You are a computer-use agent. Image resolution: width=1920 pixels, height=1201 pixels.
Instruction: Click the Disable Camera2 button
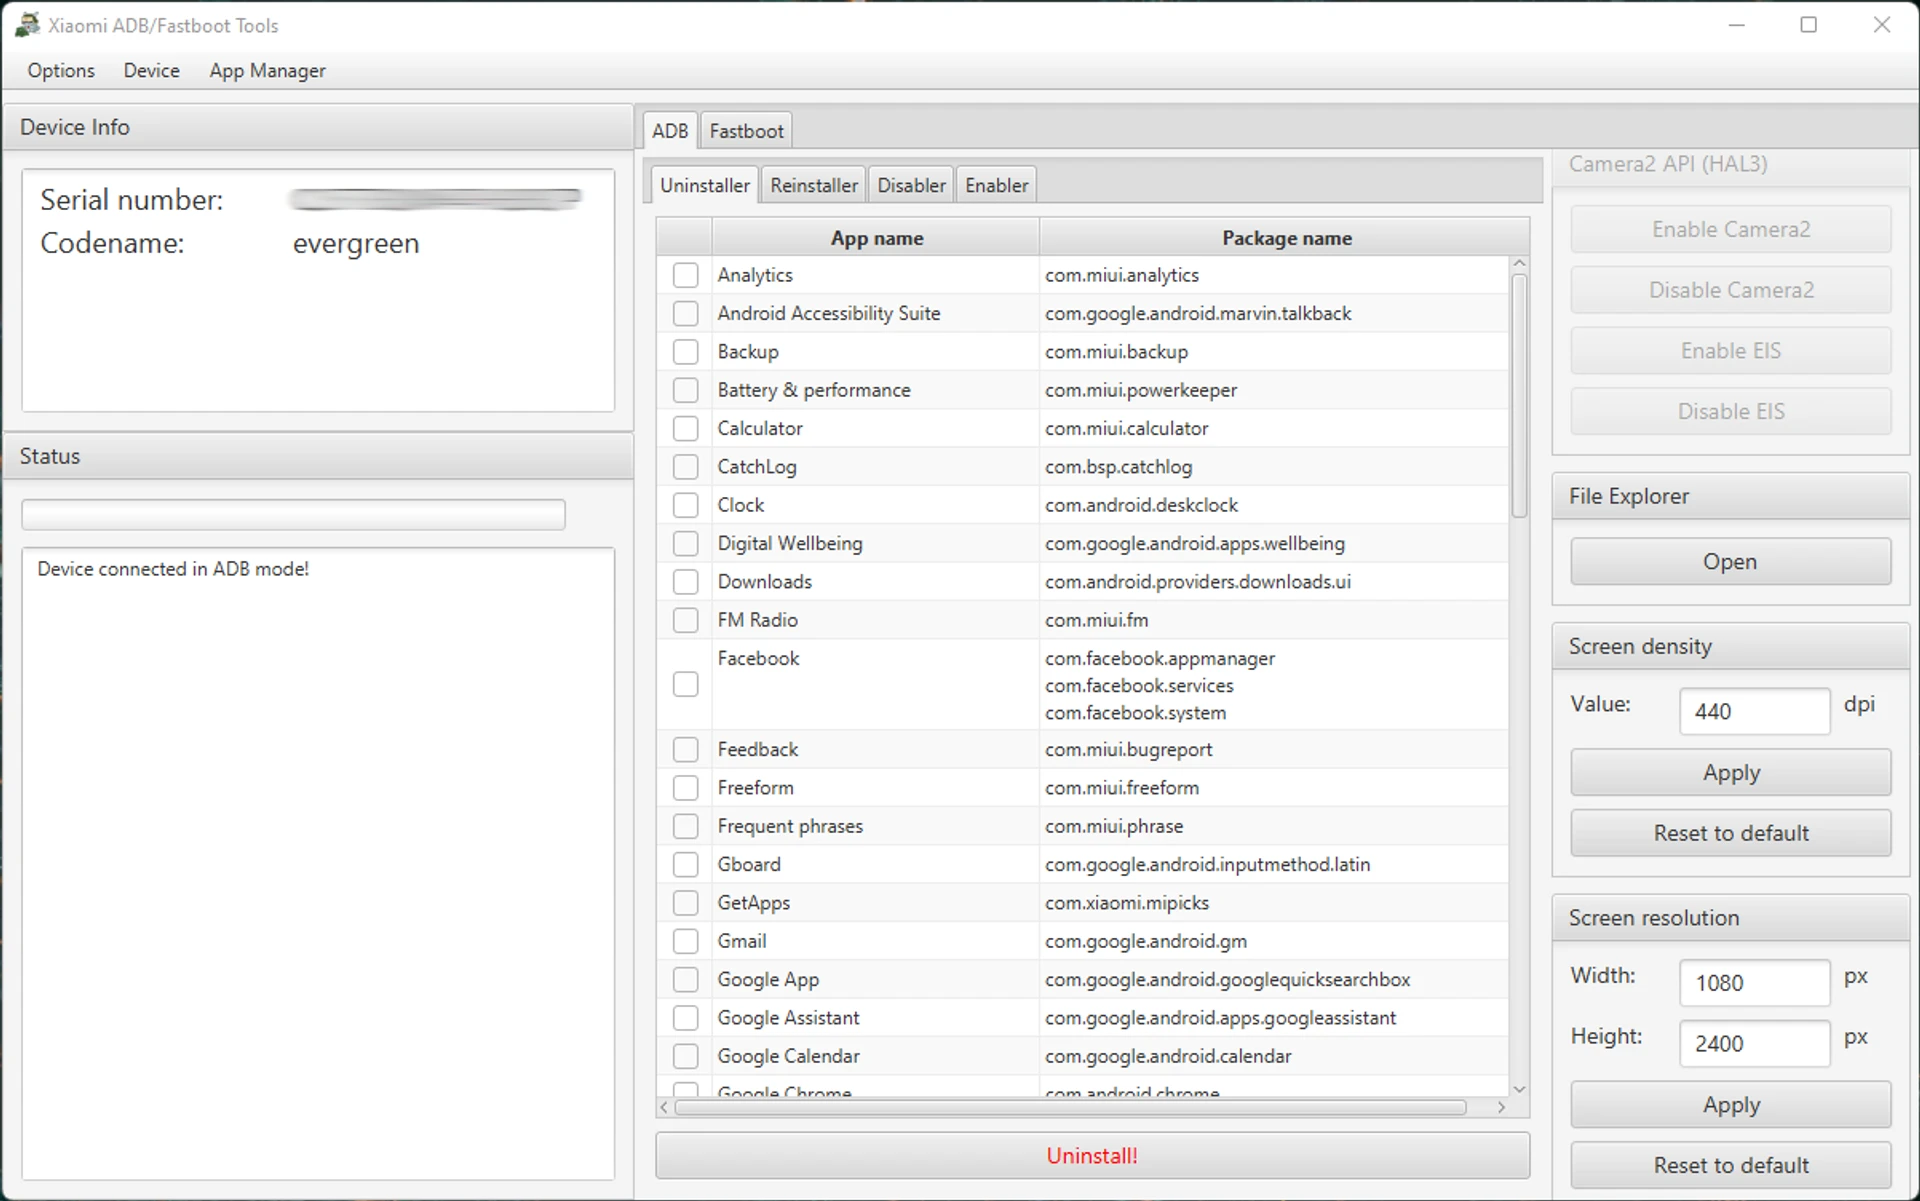(x=1730, y=290)
